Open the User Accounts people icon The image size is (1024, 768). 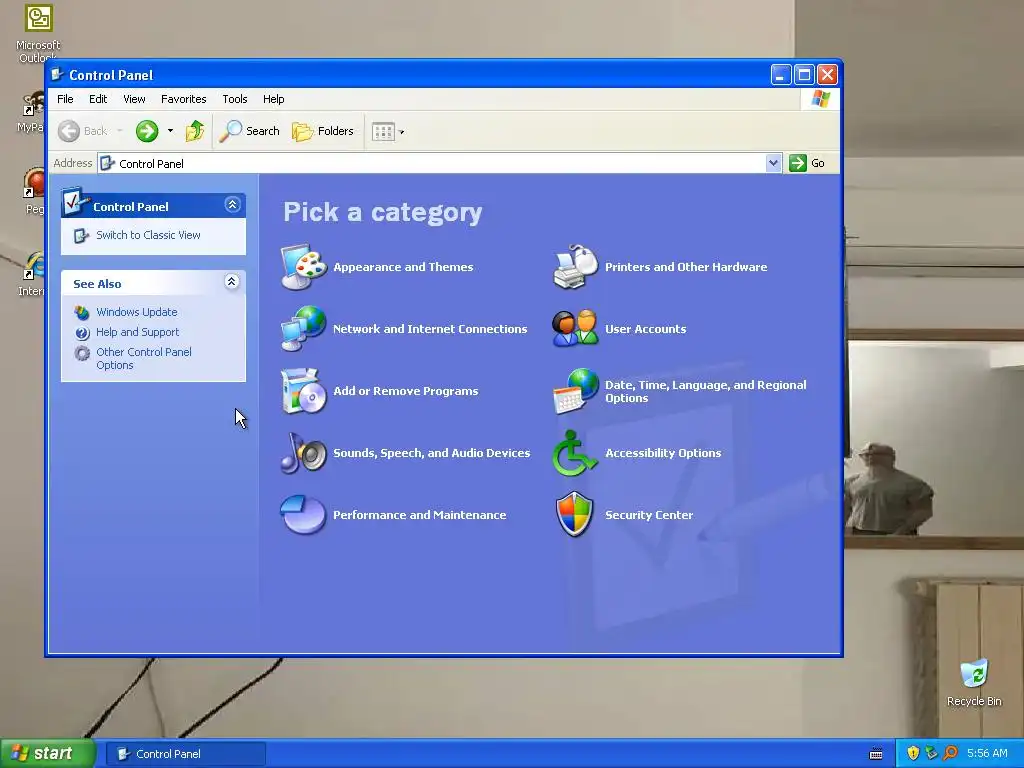[x=575, y=328]
